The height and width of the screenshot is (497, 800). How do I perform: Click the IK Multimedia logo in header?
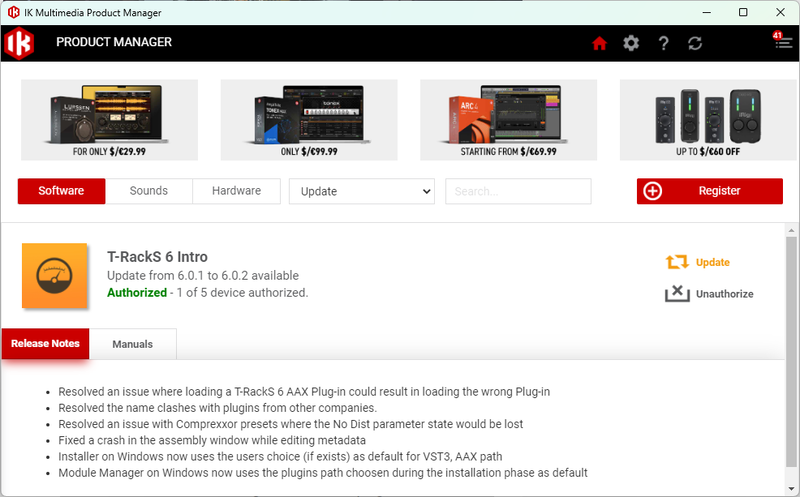pyautogui.click(x=19, y=43)
